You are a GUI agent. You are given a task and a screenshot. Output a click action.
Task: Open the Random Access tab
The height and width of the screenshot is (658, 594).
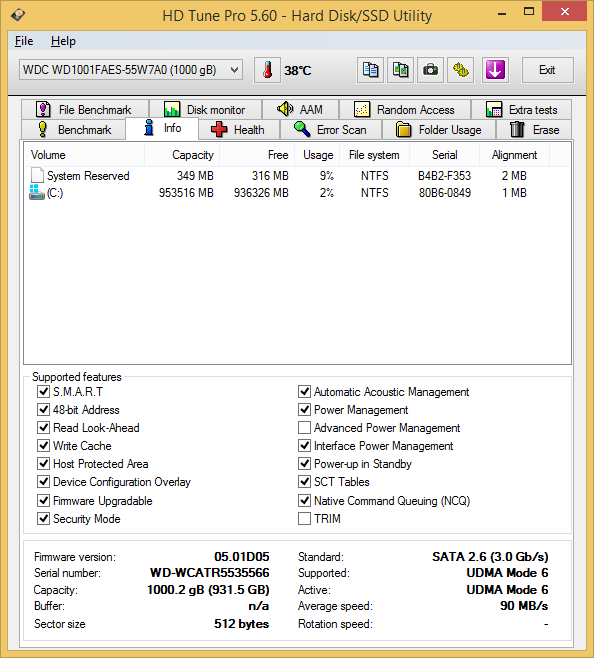tap(405, 110)
